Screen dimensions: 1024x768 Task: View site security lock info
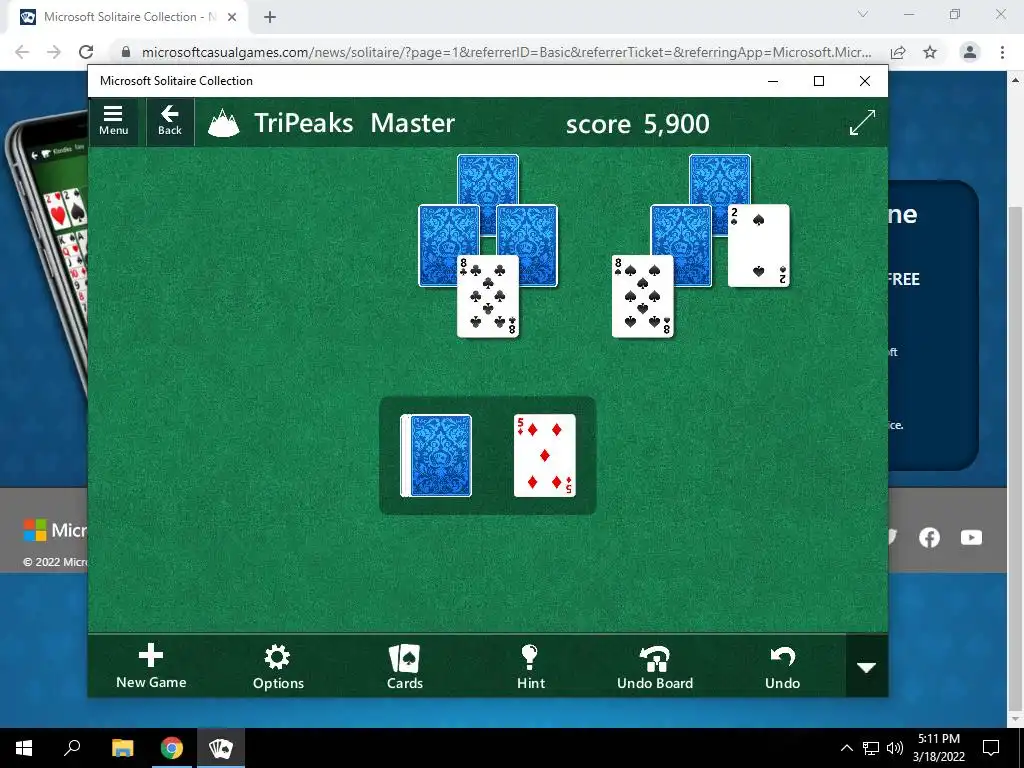(126, 52)
